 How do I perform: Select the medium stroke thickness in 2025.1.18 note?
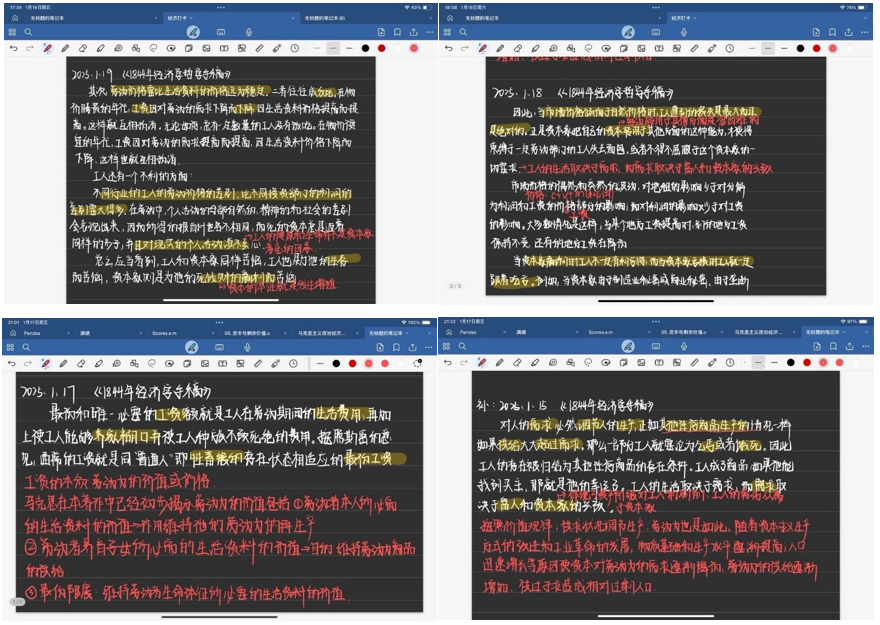click(x=767, y=48)
